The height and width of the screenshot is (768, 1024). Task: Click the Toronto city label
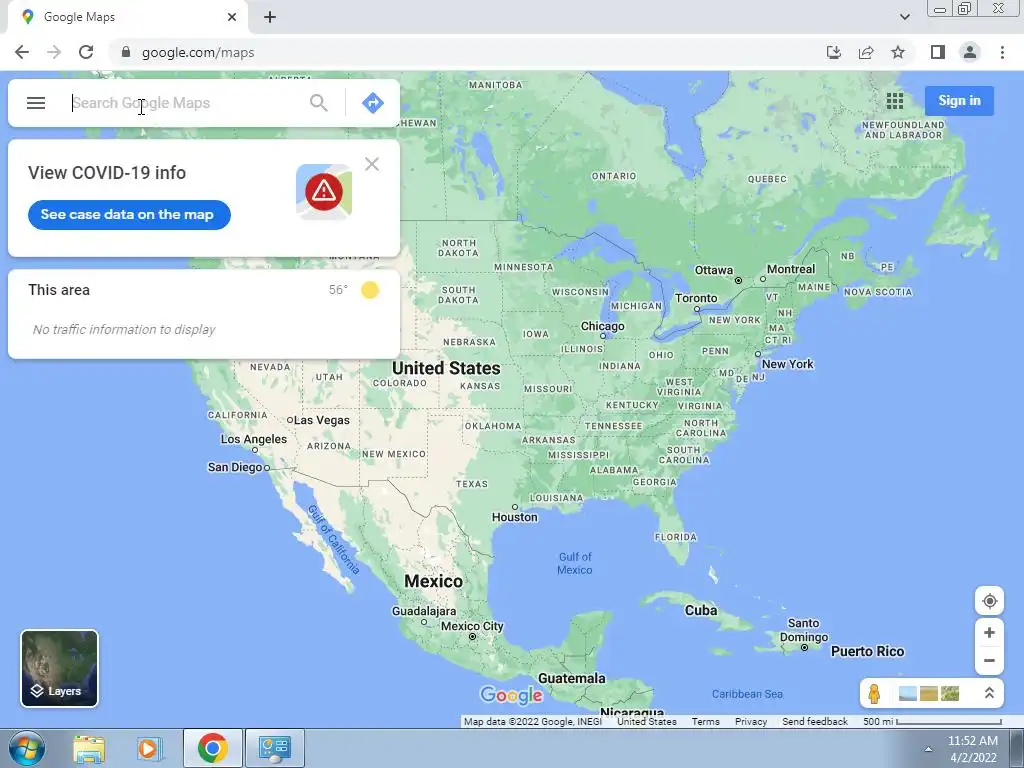[696, 298]
